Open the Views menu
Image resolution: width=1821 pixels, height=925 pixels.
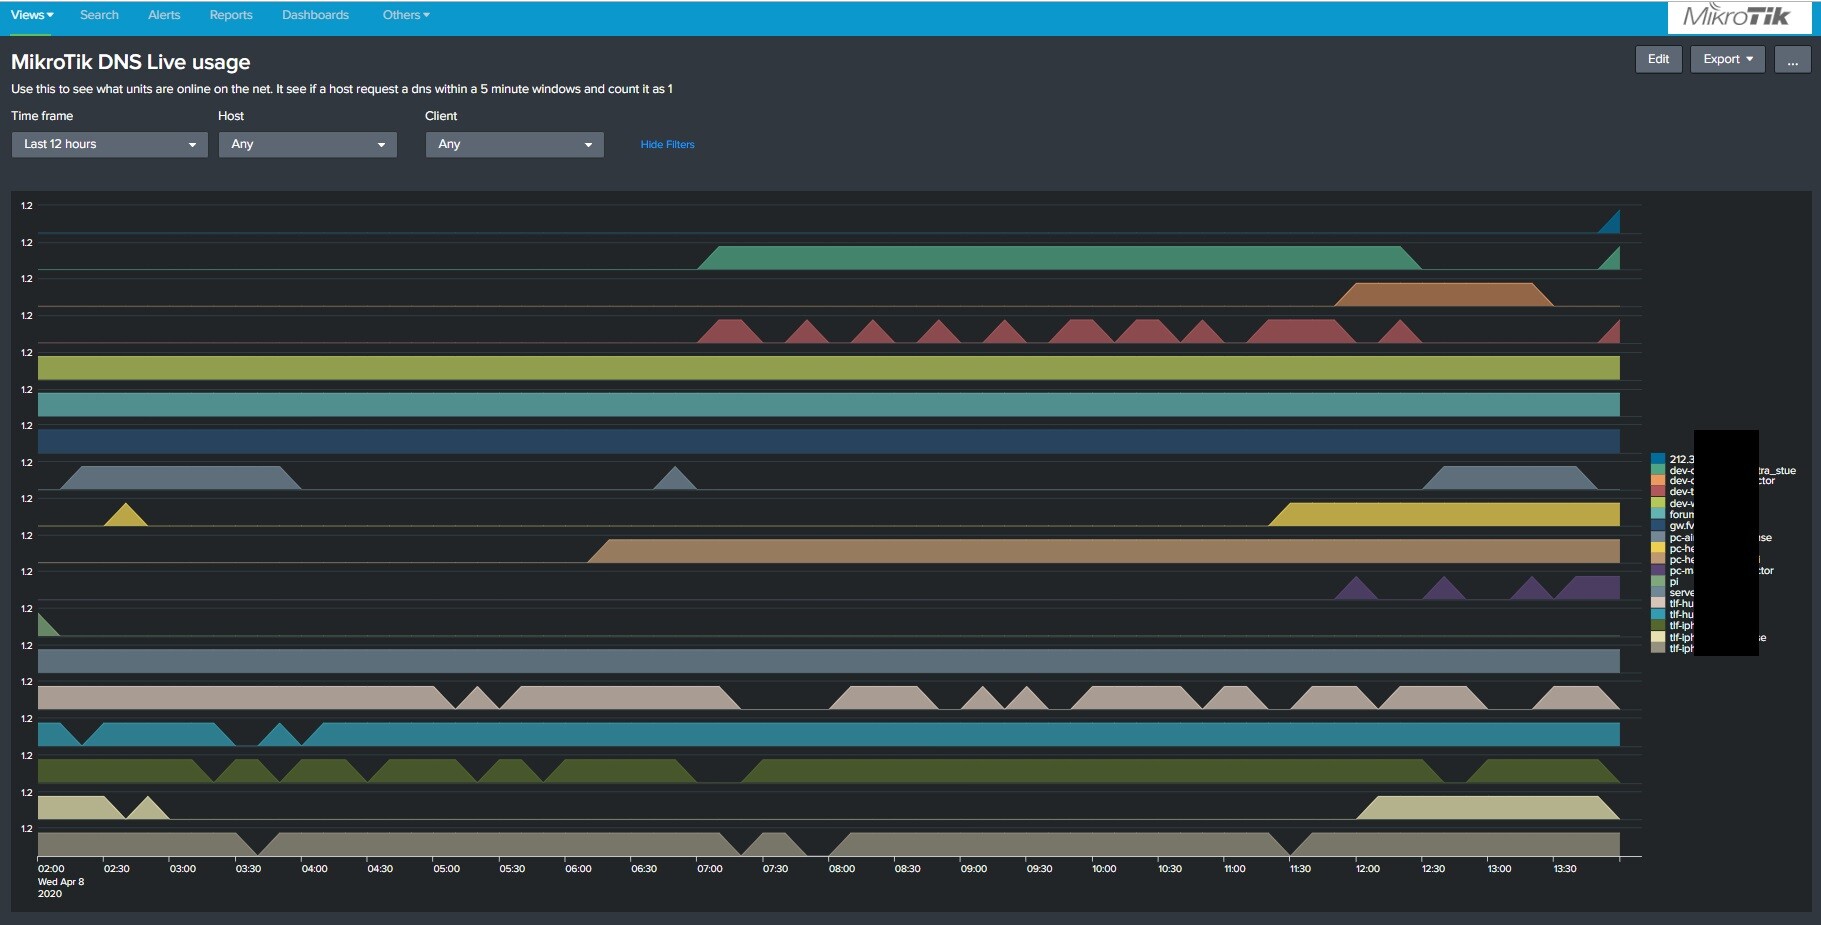click(32, 15)
